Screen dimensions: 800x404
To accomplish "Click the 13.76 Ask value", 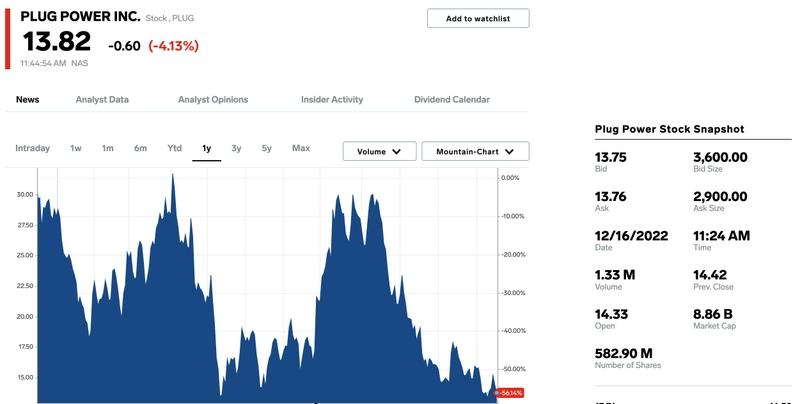I will pyautogui.click(x=610, y=196).
